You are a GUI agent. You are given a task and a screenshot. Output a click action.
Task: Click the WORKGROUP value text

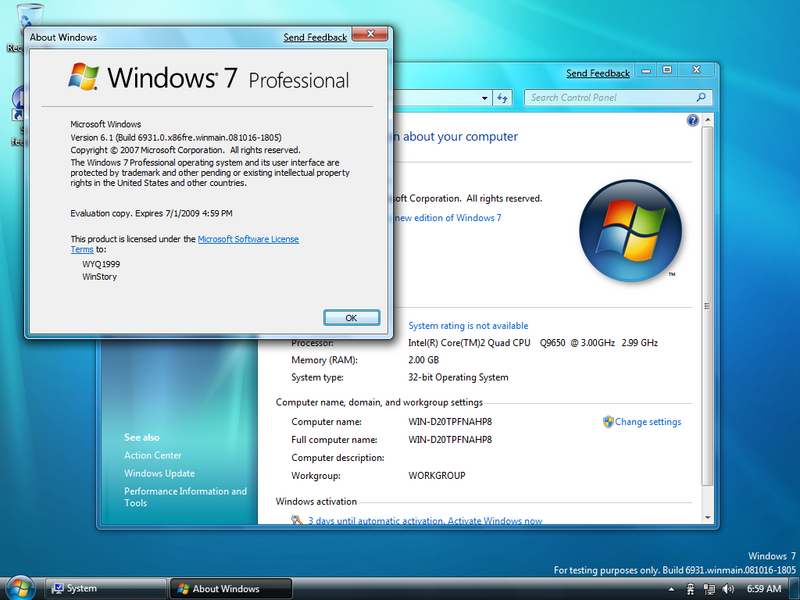[437, 476]
